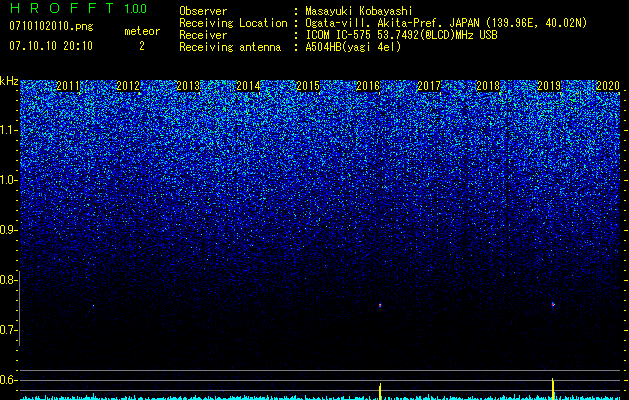Click the ICOM IC-575 receiver text
The height and width of the screenshot is (400, 629).
click(401, 35)
